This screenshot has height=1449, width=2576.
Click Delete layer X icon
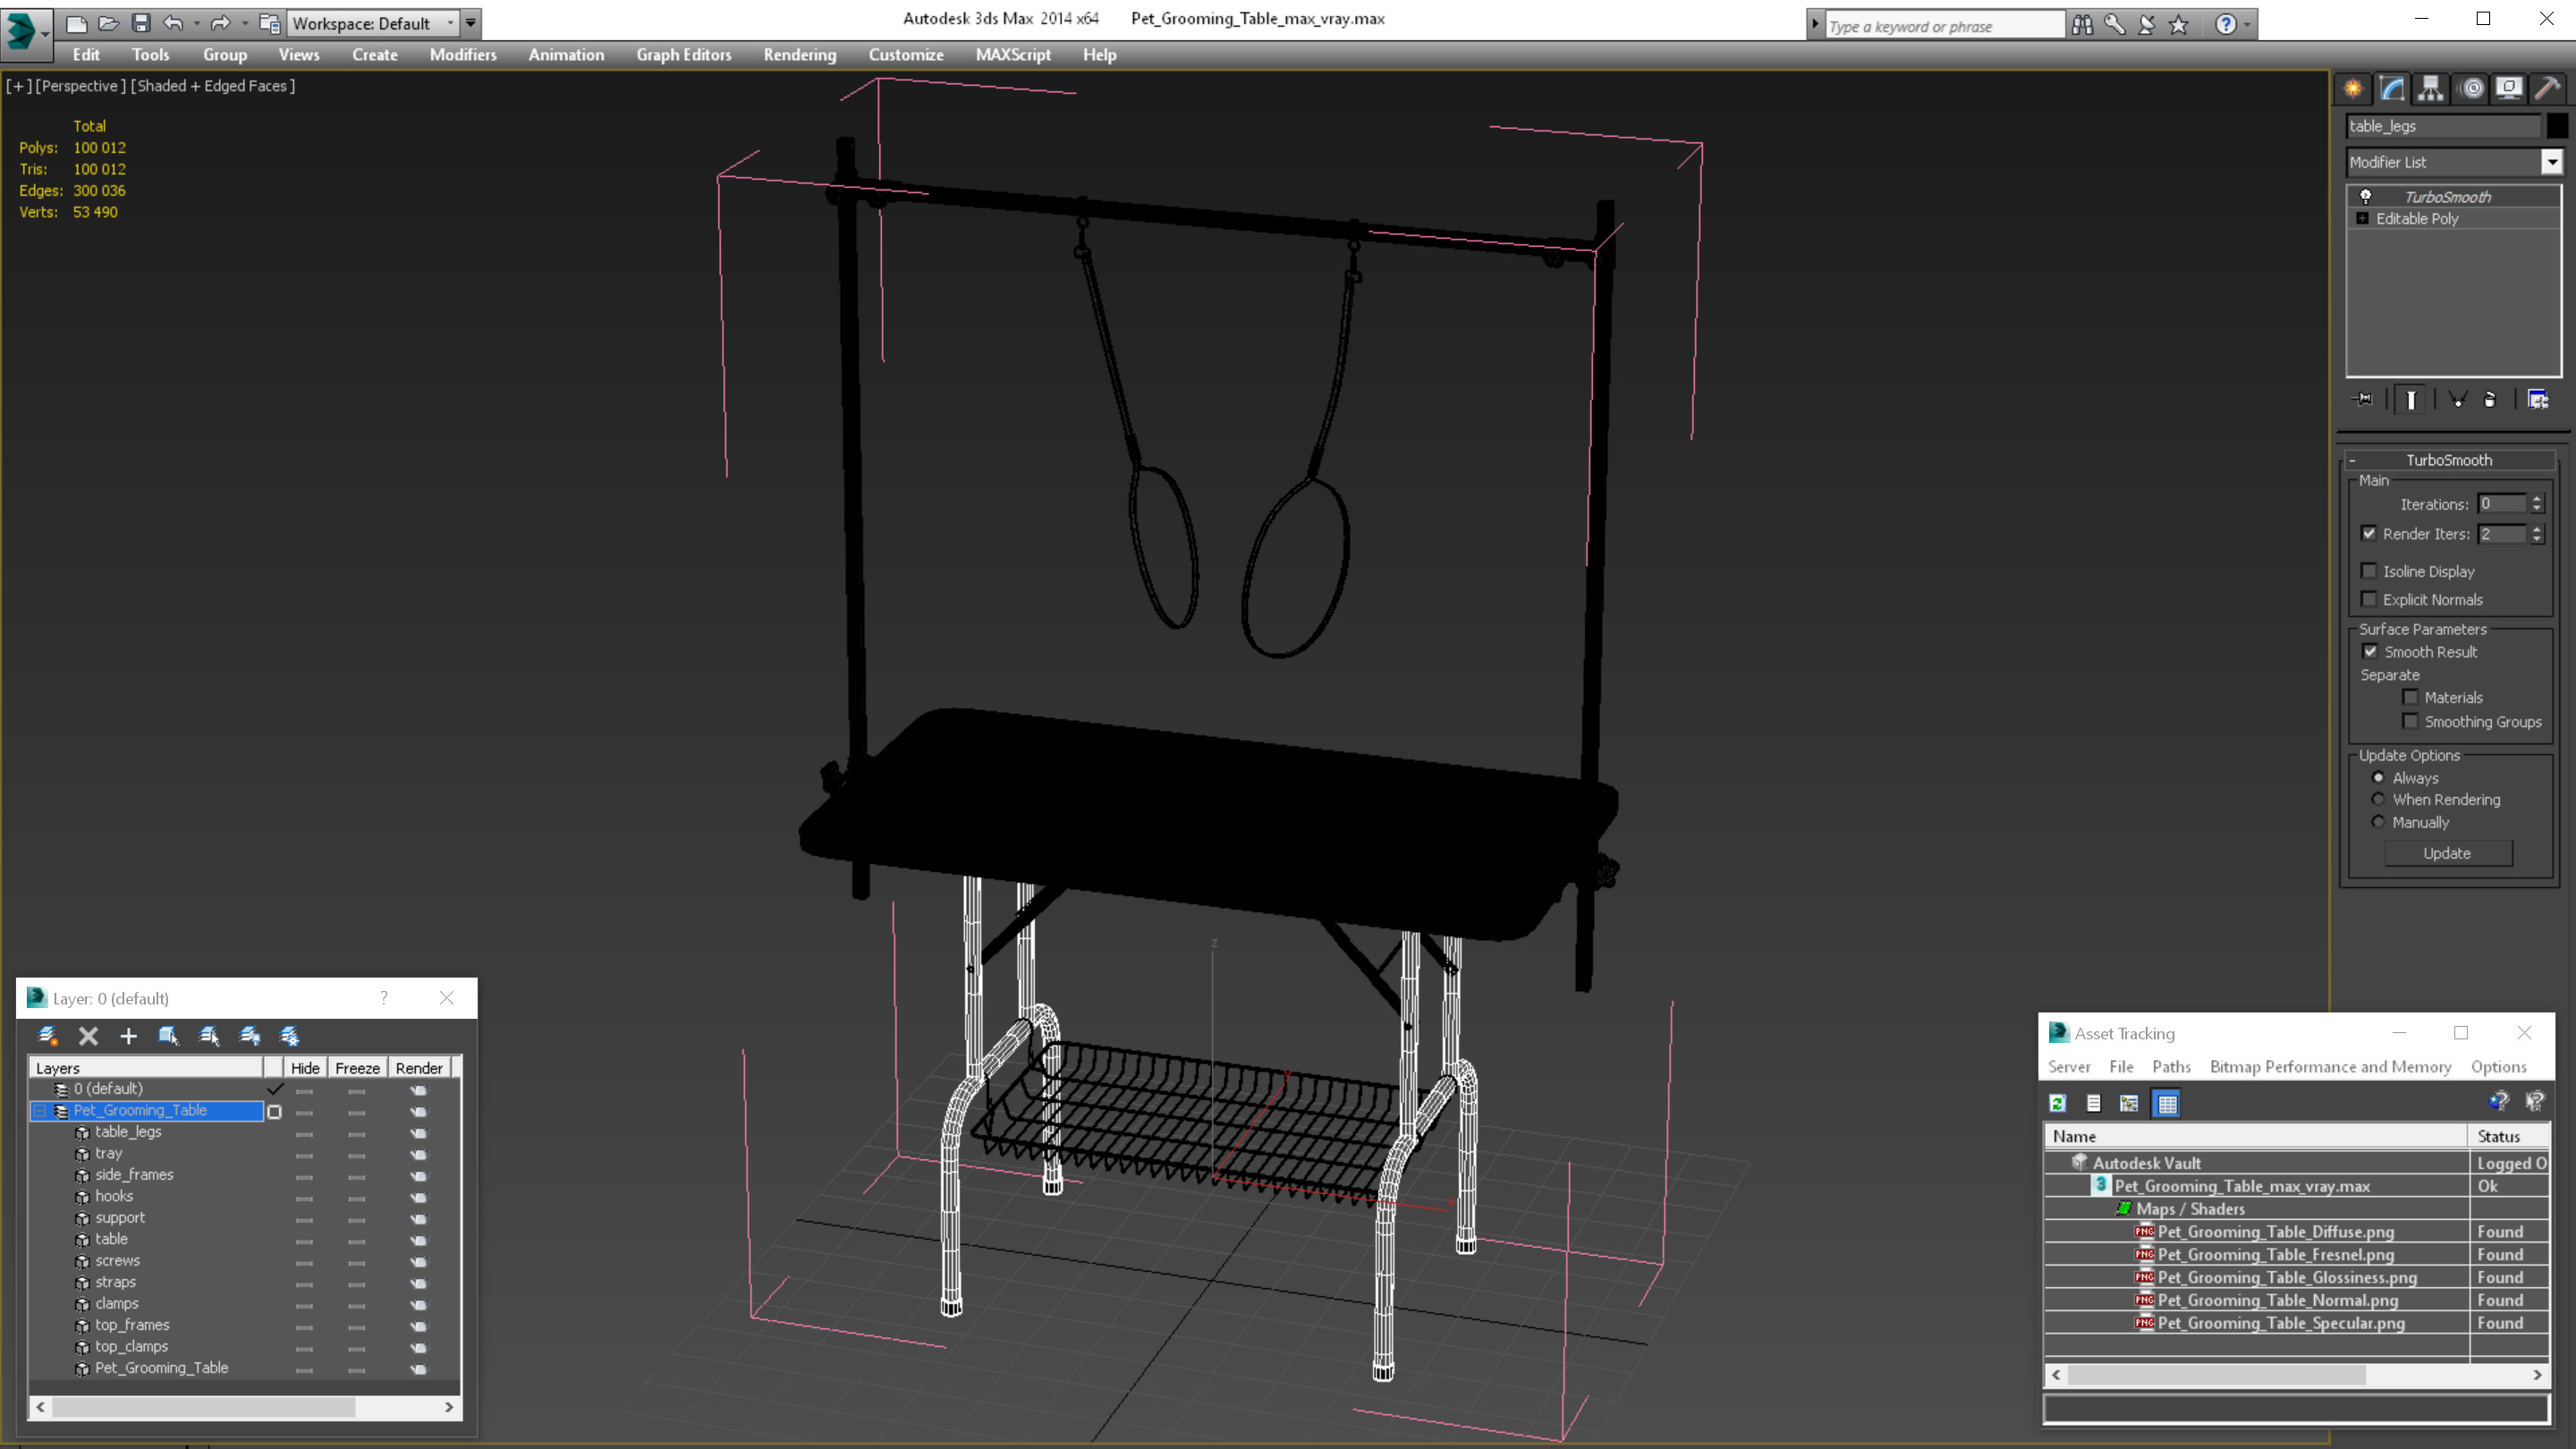click(x=88, y=1036)
